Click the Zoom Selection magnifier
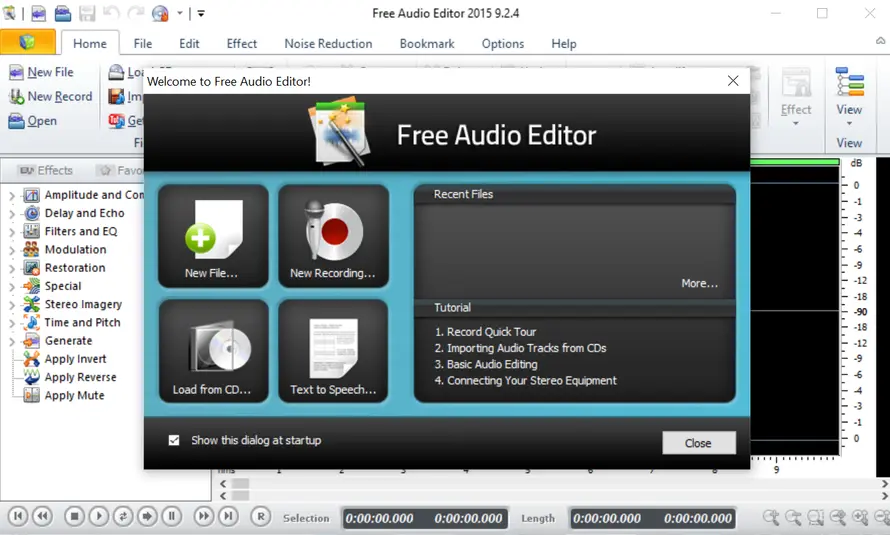890x535 pixels. tap(816, 517)
